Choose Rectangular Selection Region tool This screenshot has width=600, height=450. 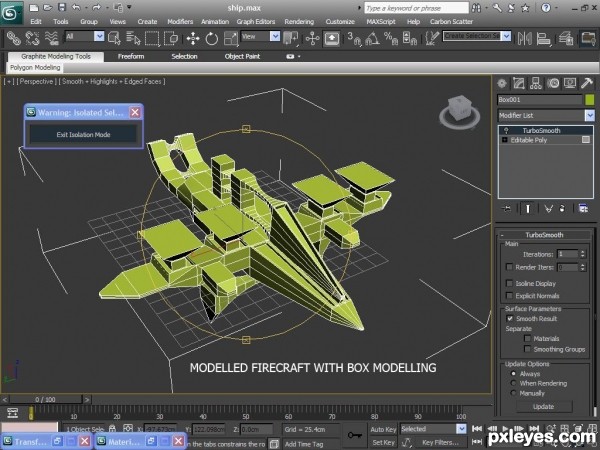tap(152, 38)
